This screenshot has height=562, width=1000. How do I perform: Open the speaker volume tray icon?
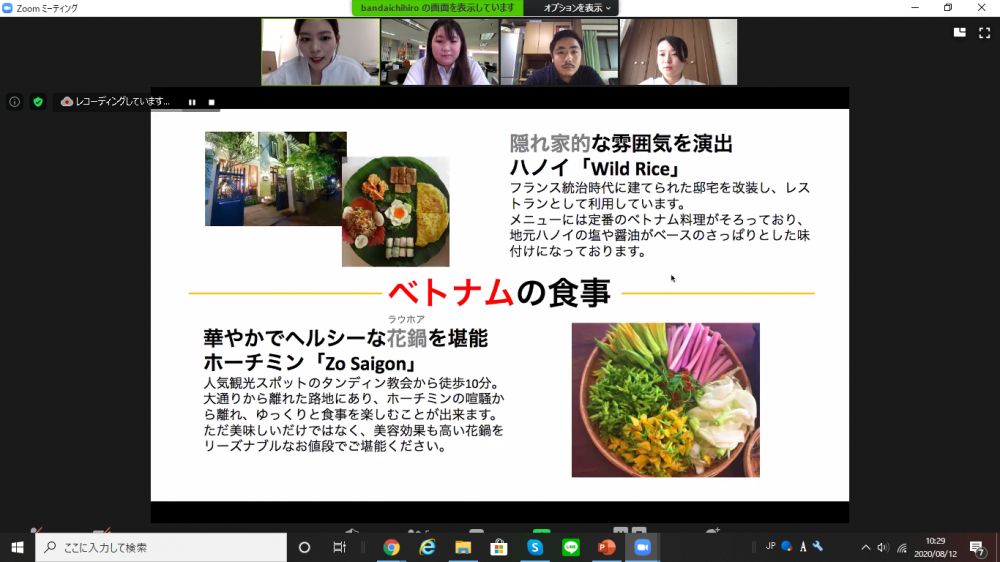tap(883, 547)
